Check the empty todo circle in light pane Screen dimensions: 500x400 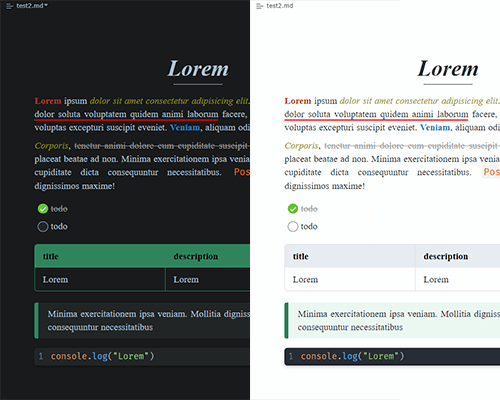click(293, 227)
